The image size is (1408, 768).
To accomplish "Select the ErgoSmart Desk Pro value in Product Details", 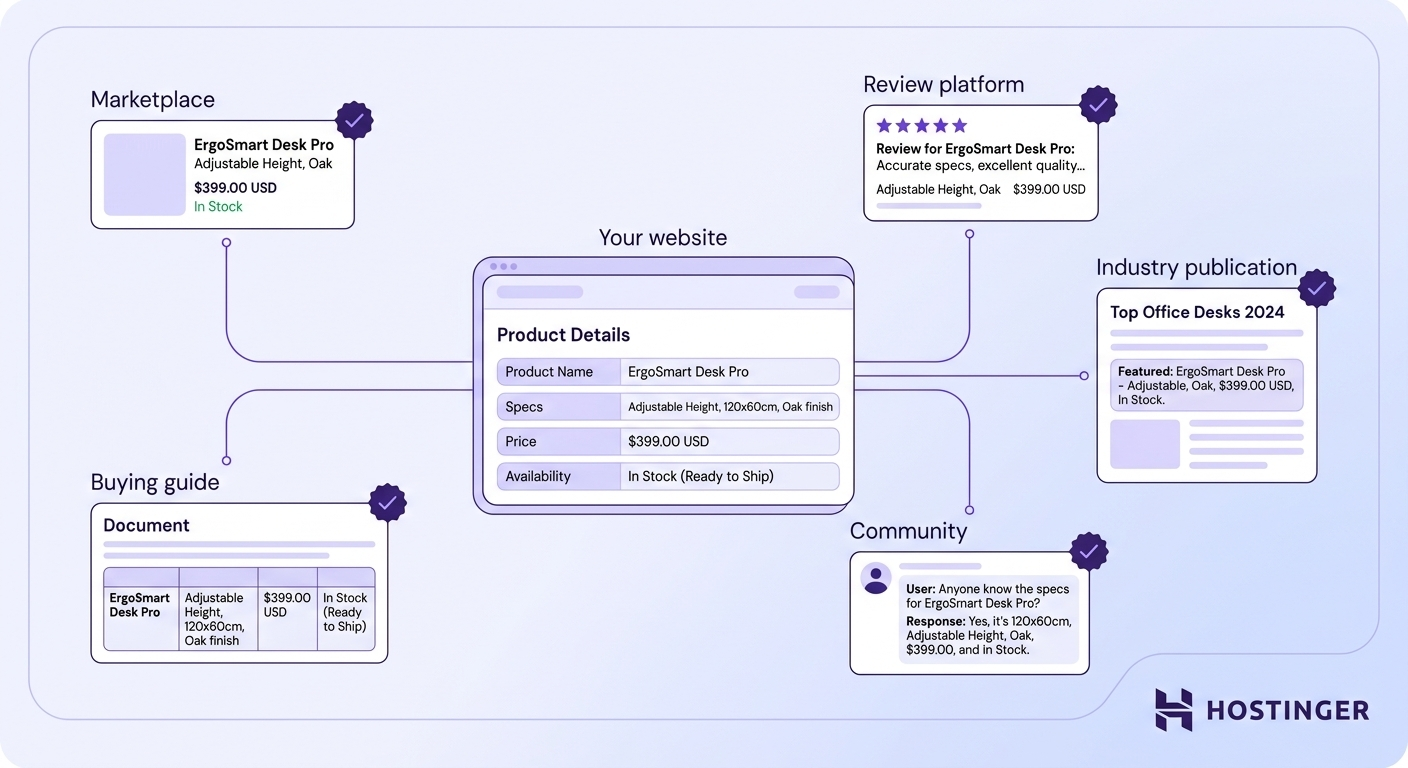I will tap(730, 372).
